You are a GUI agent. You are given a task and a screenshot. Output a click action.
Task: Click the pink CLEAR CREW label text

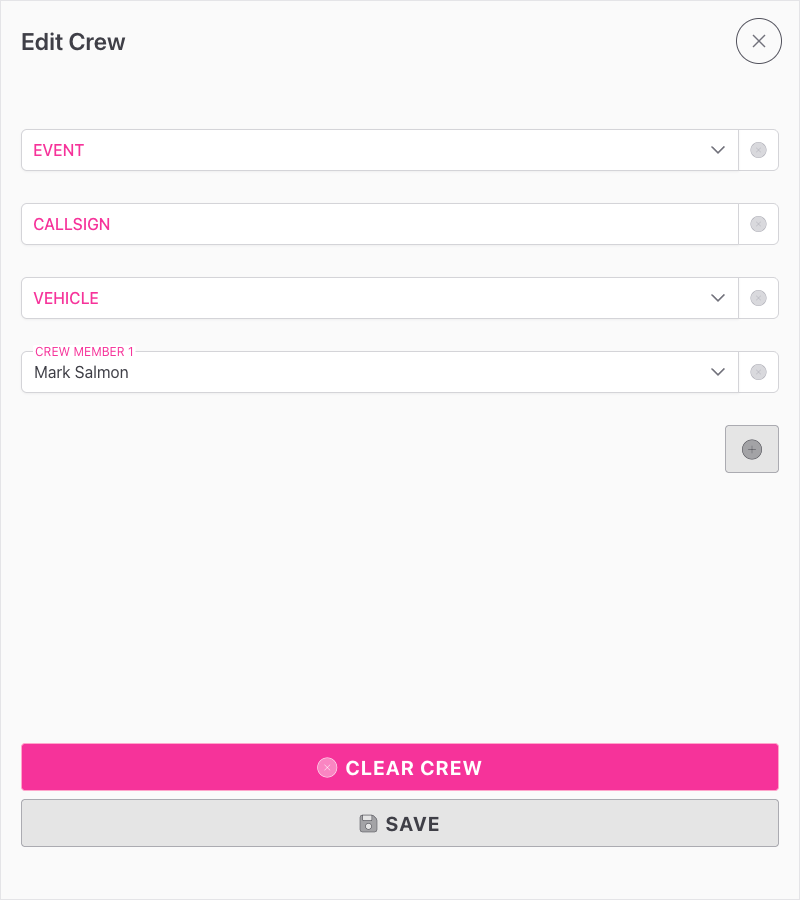413,767
